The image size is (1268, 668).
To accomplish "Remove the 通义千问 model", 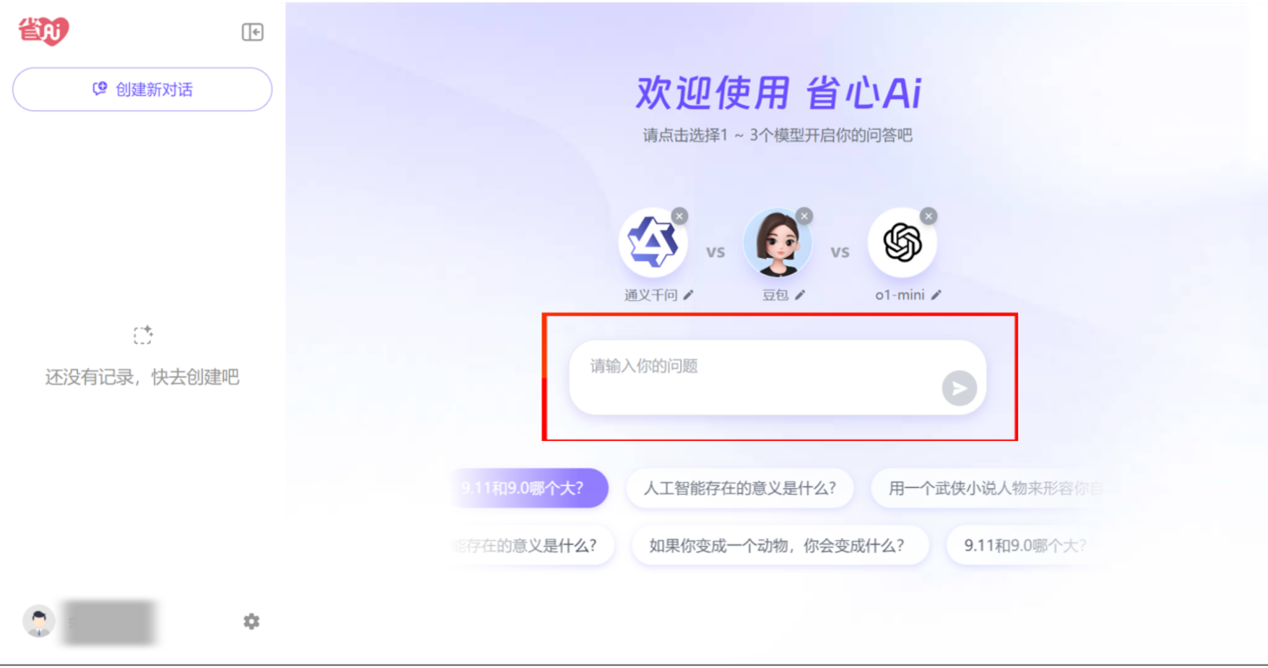I will pyautogui.click(x=680, y=216).
